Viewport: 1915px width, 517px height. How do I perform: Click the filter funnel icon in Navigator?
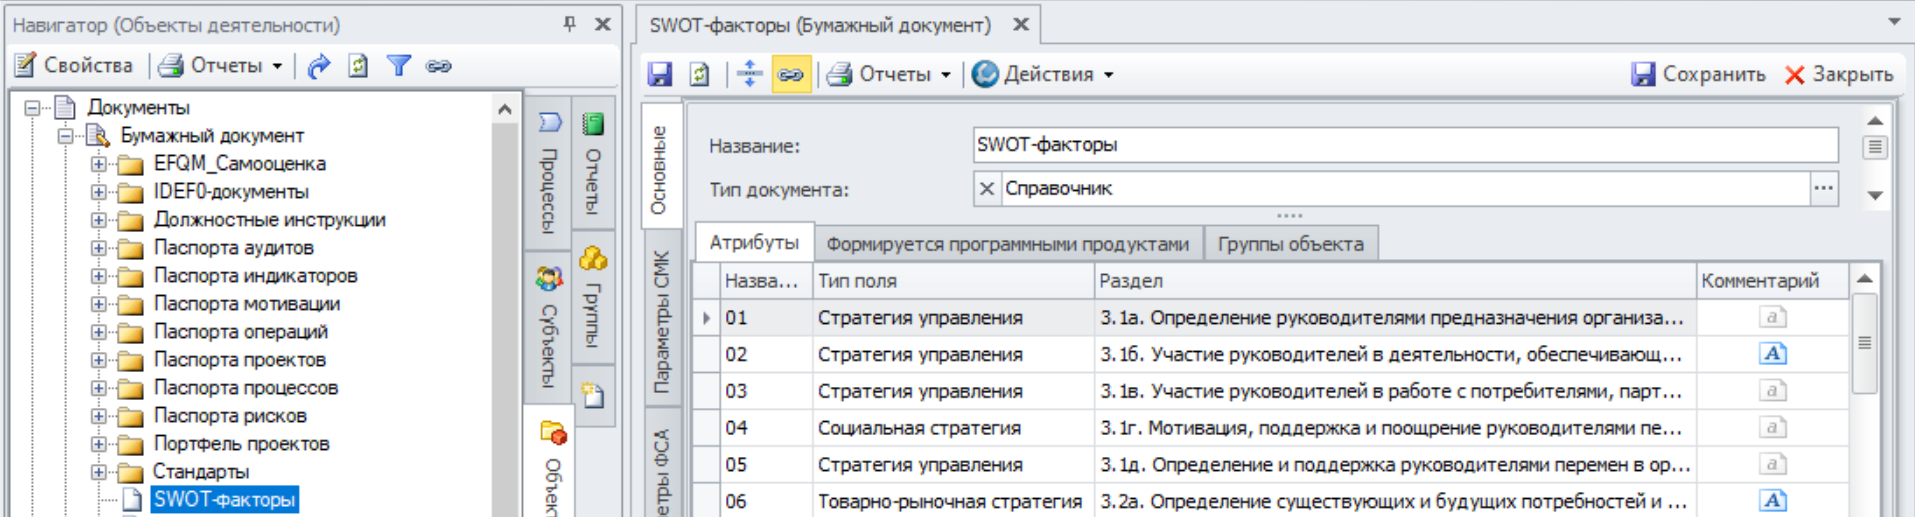click(x=399, y=66)
